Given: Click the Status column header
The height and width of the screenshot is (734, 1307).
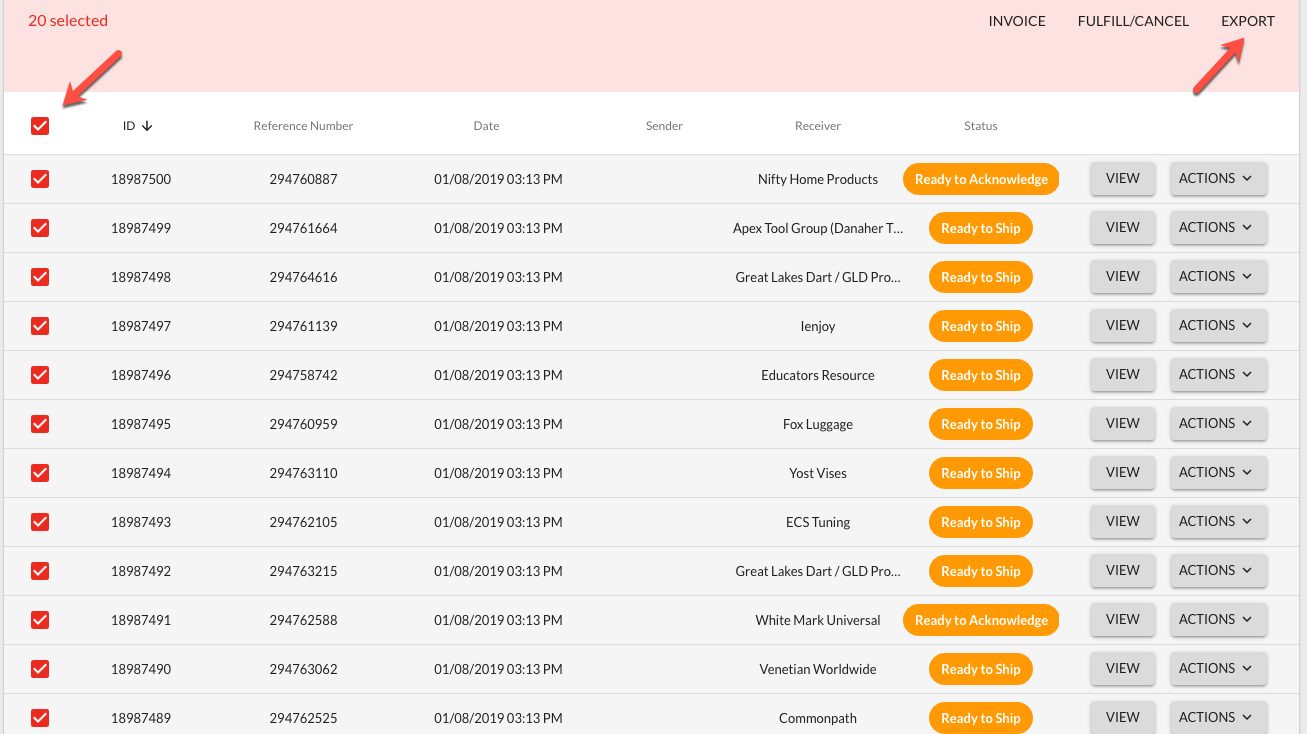Looking at the screenshot, I should [x=980, y=126].
